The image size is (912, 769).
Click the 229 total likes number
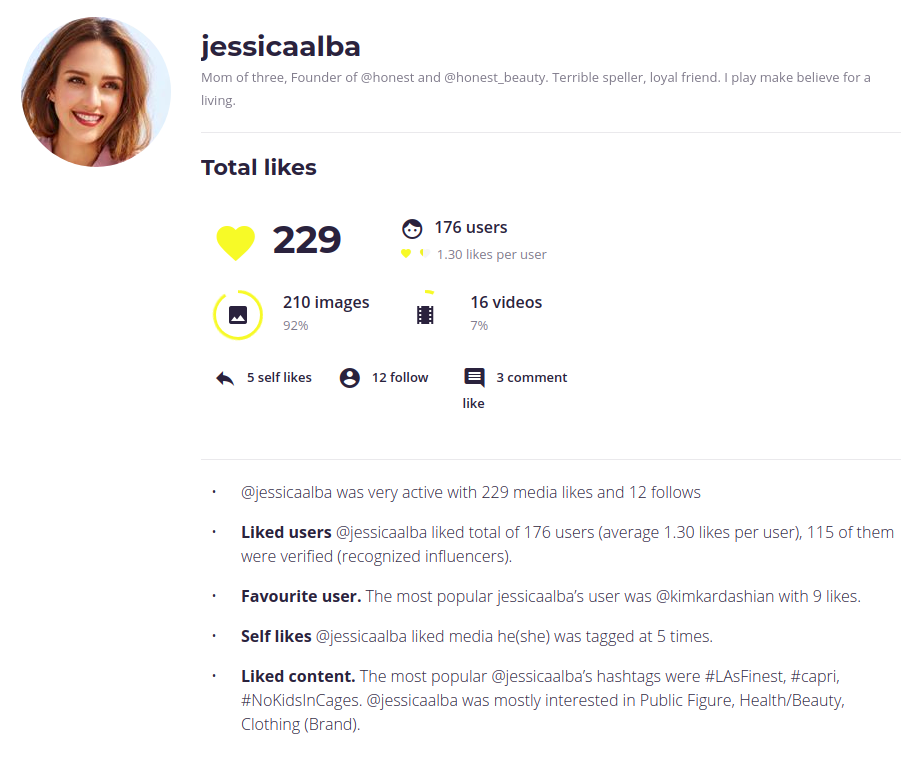pyautogui.click(x=307, y=240)
